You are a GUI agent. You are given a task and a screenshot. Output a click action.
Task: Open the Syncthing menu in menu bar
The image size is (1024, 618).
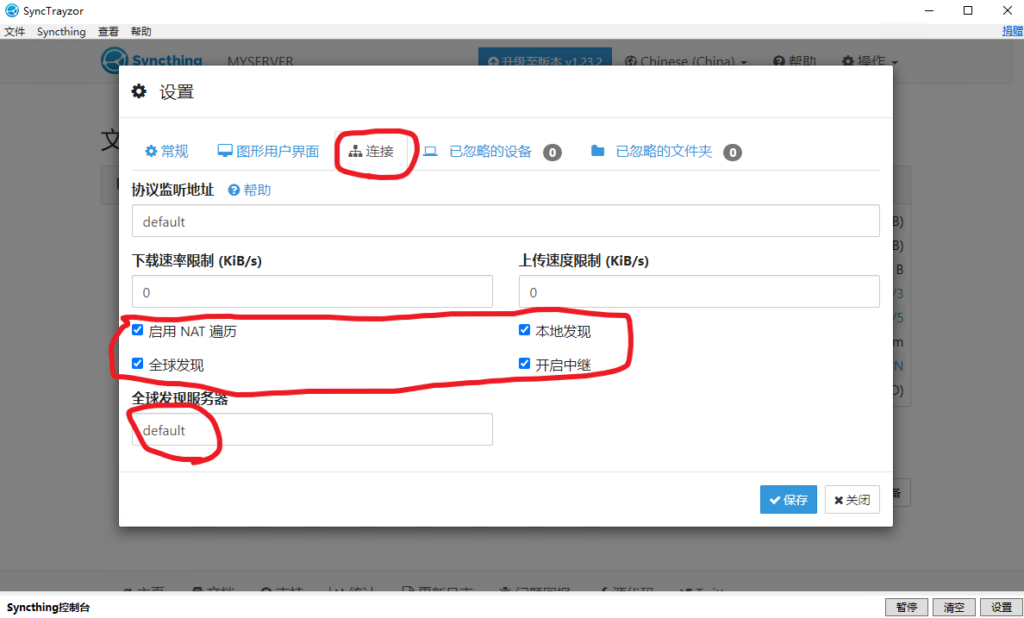pos(61,31)
